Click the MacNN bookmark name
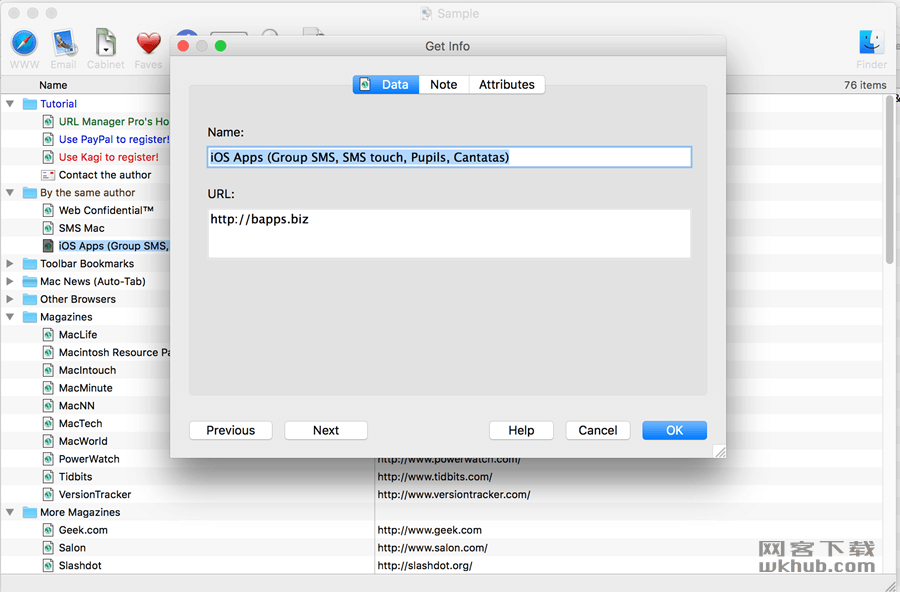This screenshot has width=900, height=592. click(76, 407)
